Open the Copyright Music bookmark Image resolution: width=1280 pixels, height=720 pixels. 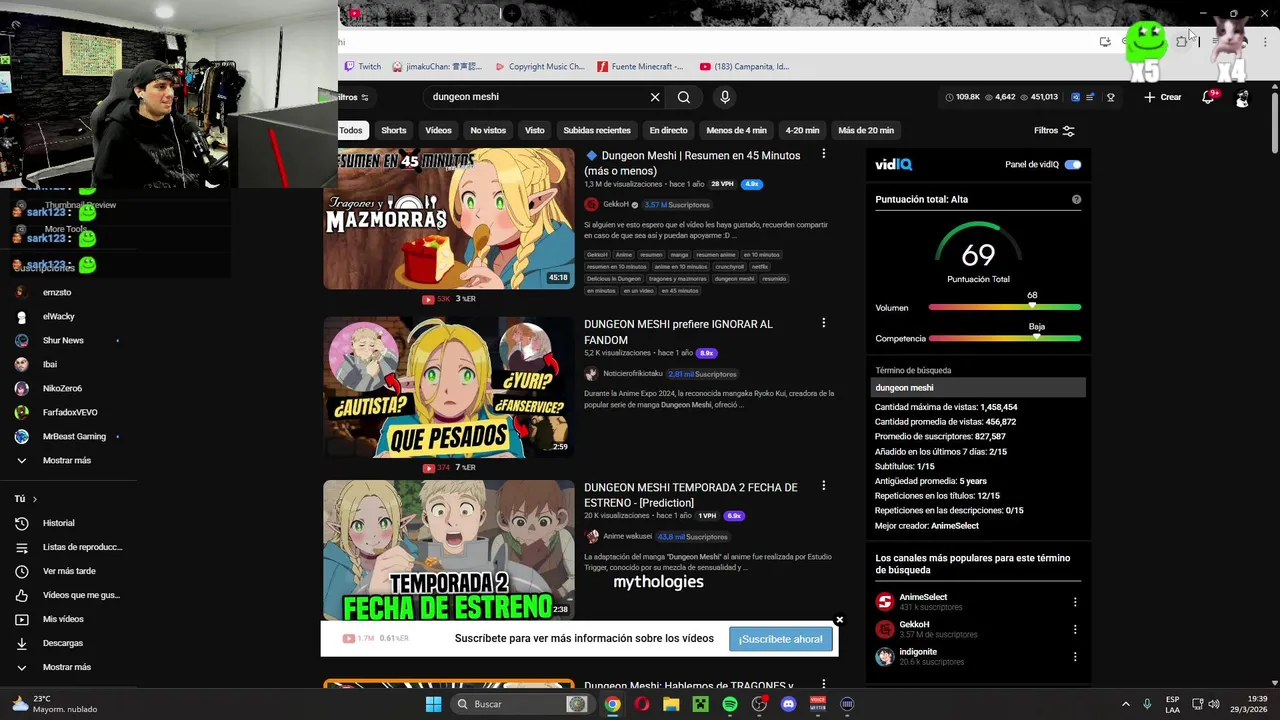[x=539, y=67]
